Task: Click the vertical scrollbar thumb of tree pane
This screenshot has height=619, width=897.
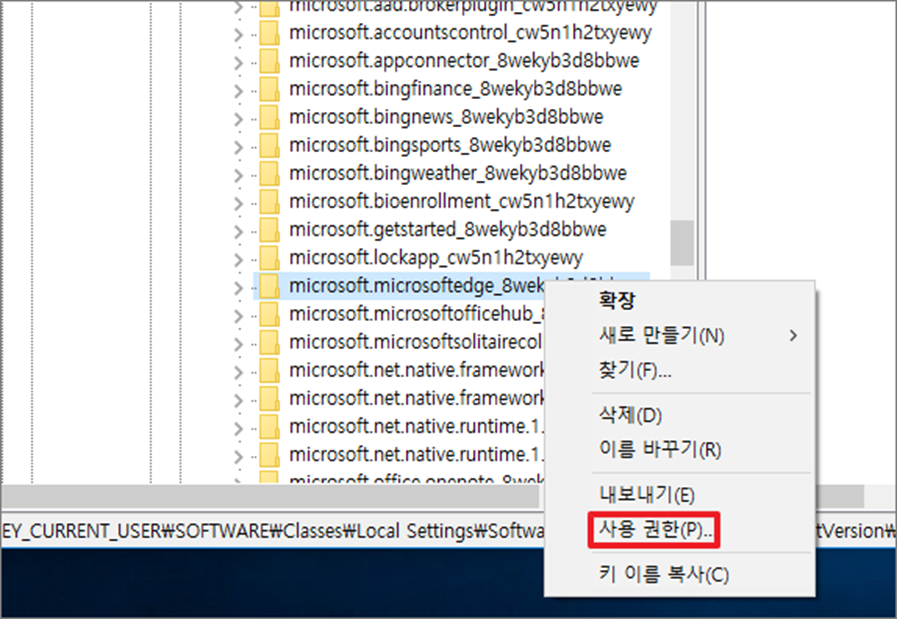Action: [x=682, y=243]
